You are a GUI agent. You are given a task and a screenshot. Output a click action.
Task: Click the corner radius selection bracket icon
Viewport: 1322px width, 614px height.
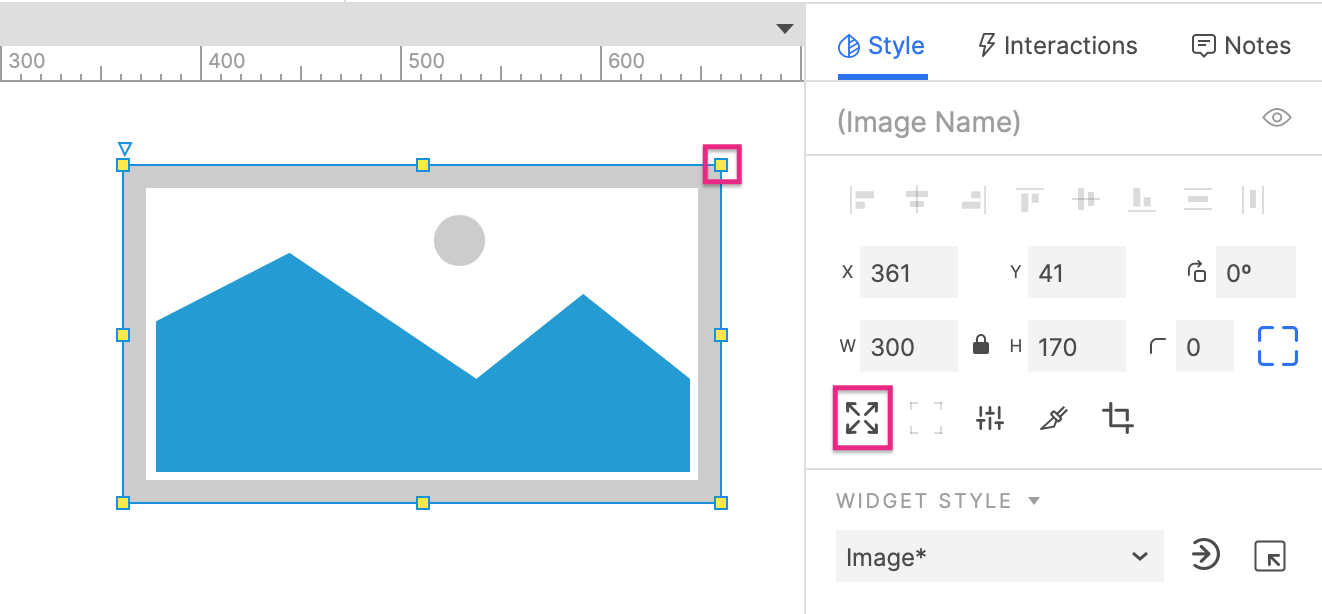pyautogui.click(x=1276, y=344)
